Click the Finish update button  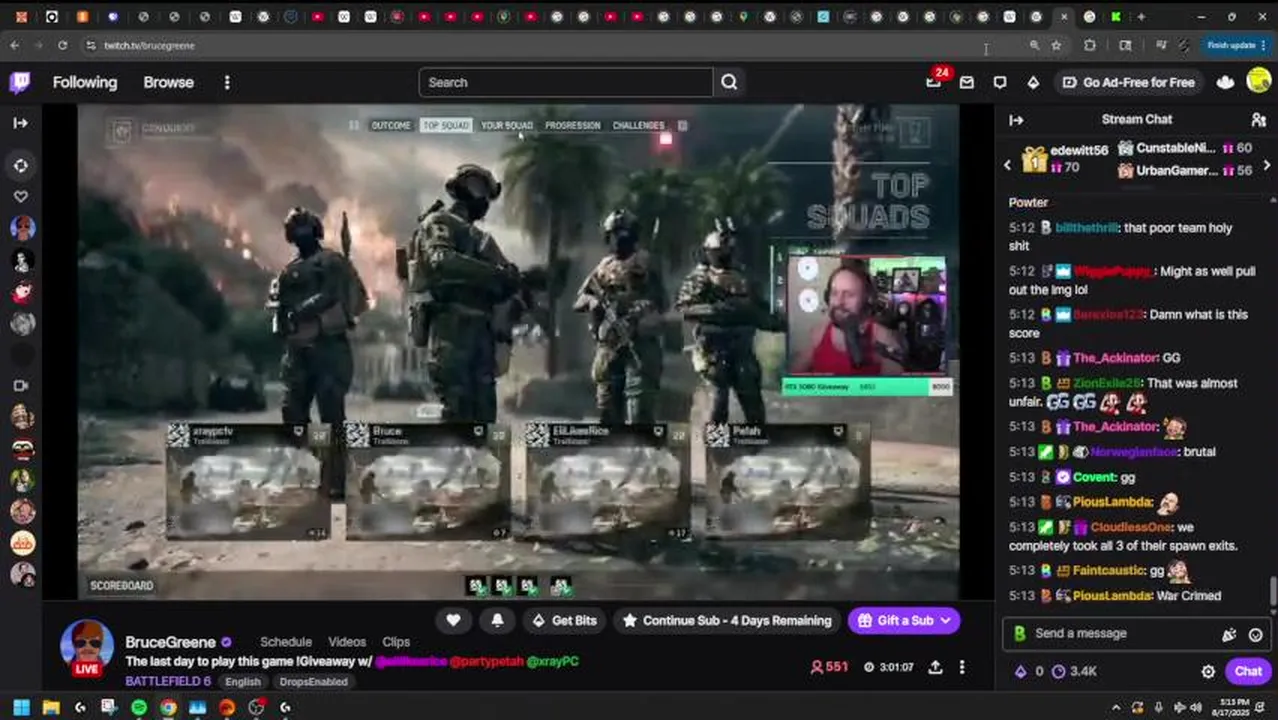coord(1236,45)
